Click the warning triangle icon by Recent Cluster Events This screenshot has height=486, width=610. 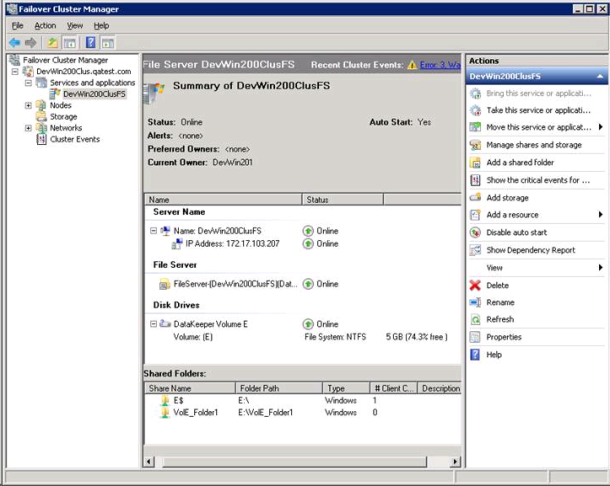412,65
